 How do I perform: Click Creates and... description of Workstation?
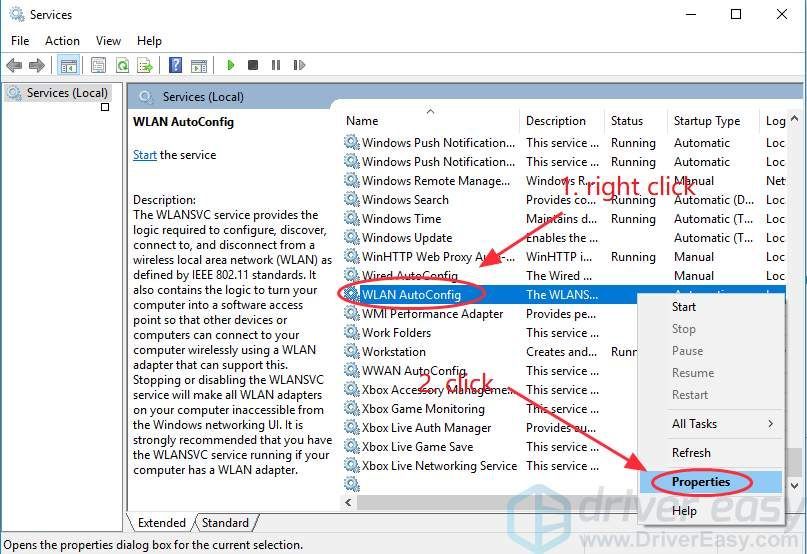pos(562,352)
